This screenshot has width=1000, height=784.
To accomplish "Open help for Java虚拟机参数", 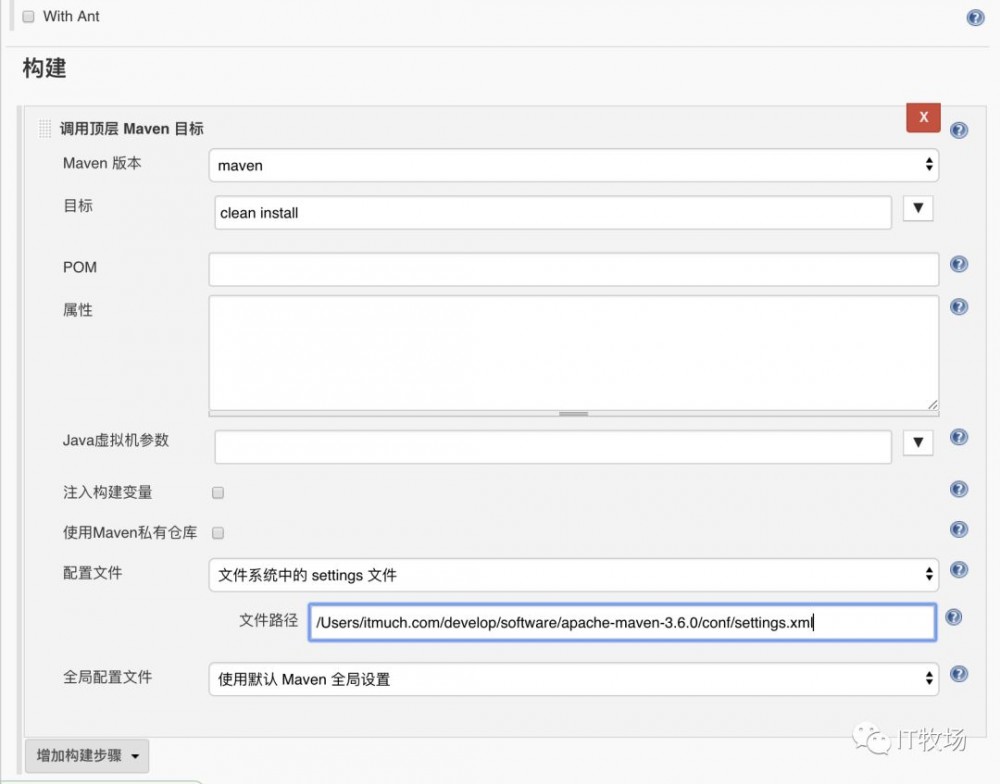I will click(958, 437).
